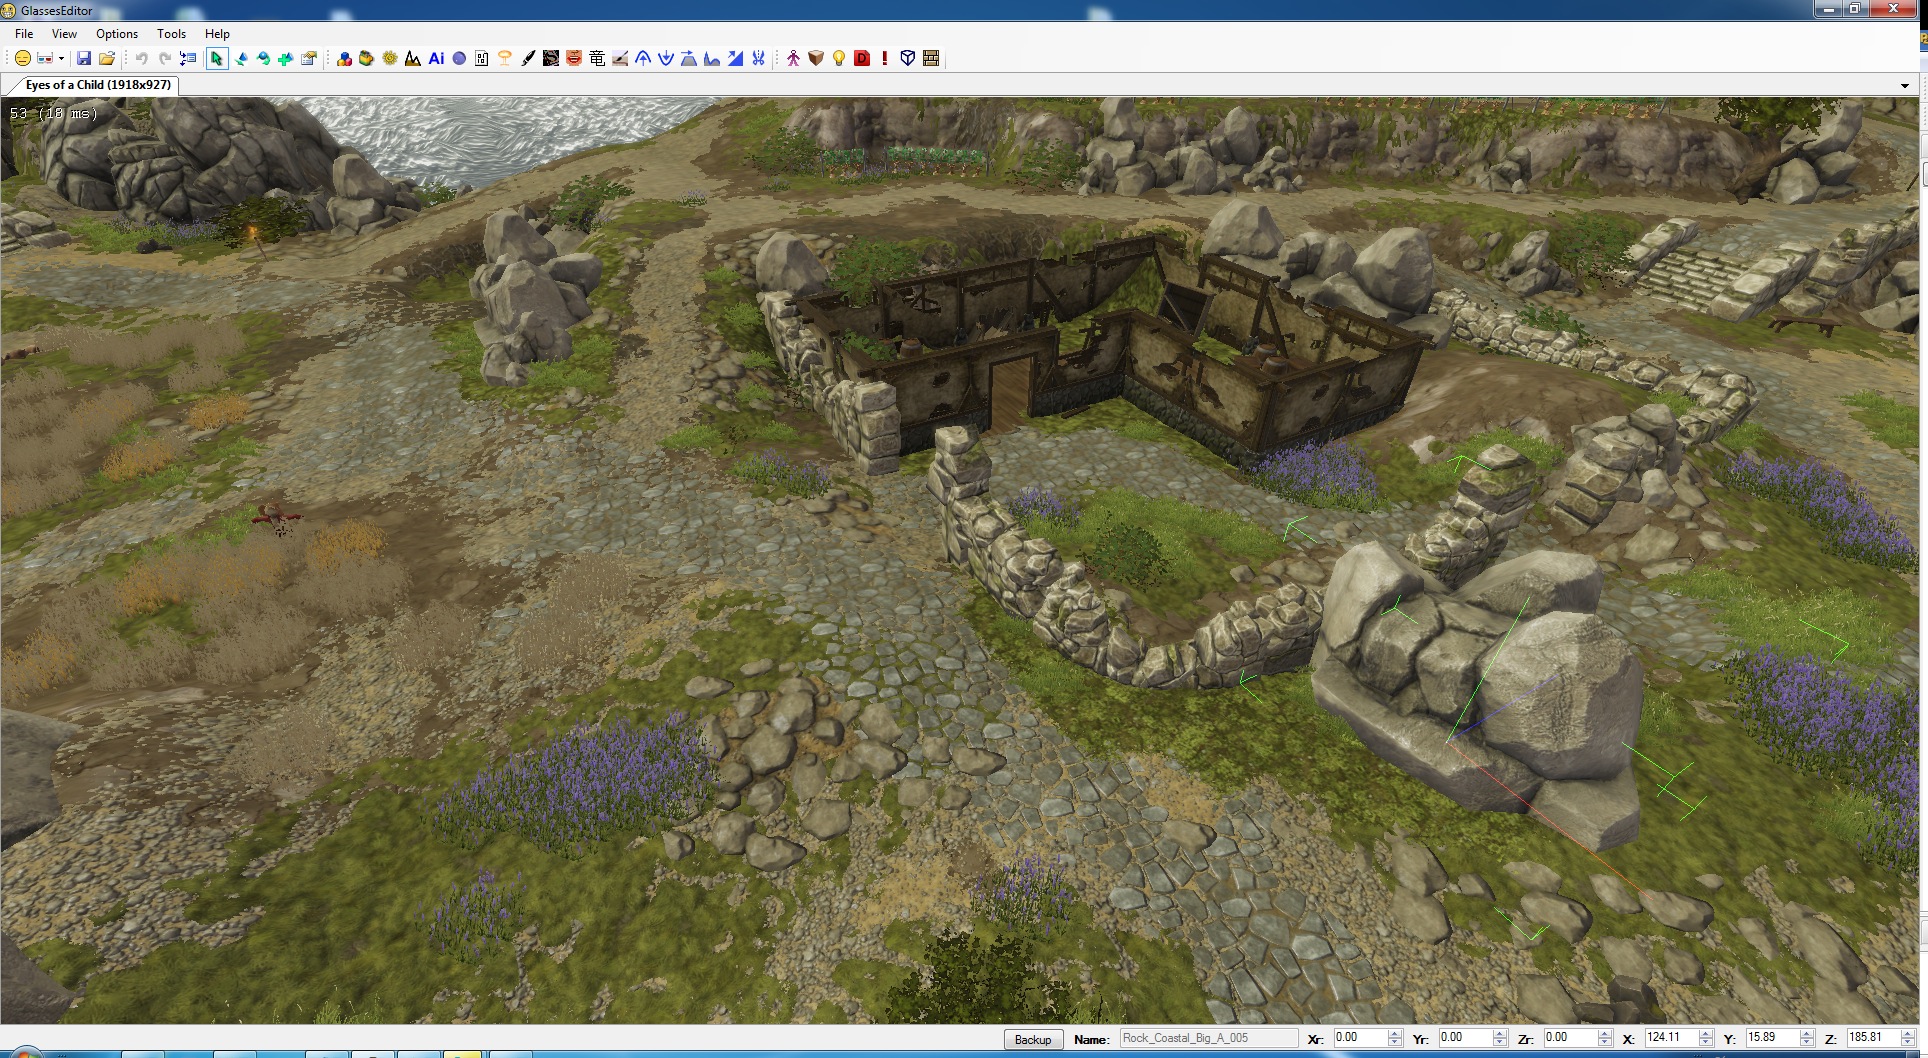Click the blue AI toolbar icon
The image size is (1928, 1058).
coord(436,59)
